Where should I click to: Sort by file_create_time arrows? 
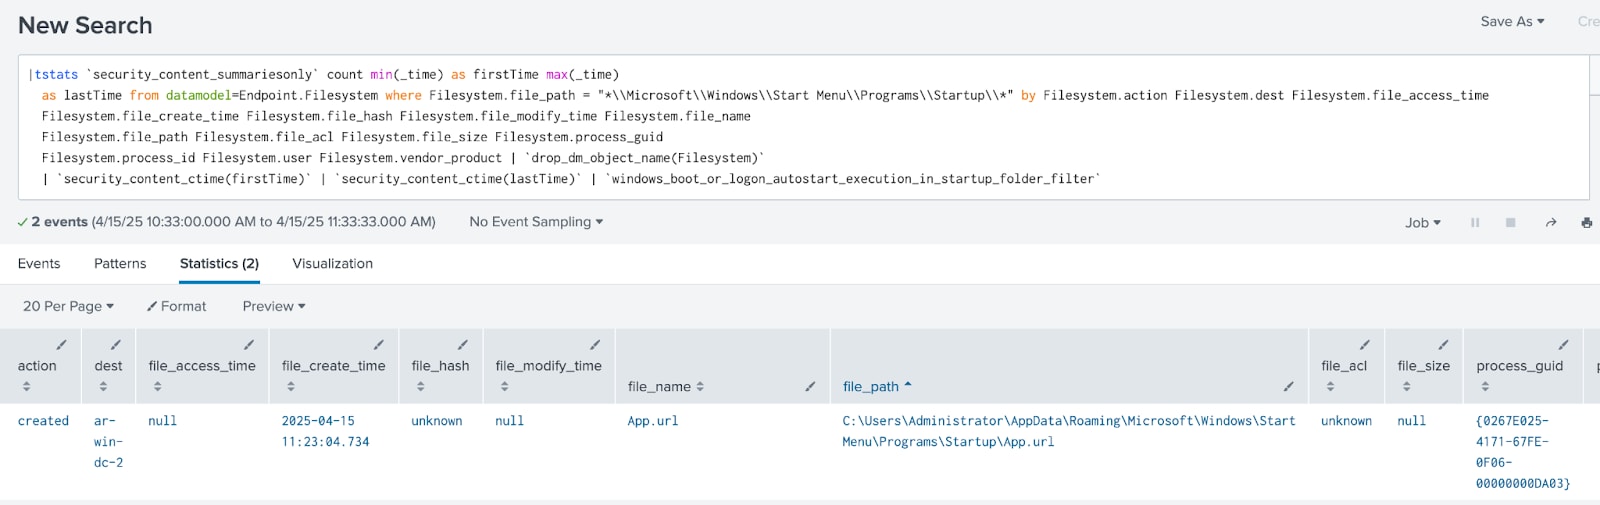(290, 386)
